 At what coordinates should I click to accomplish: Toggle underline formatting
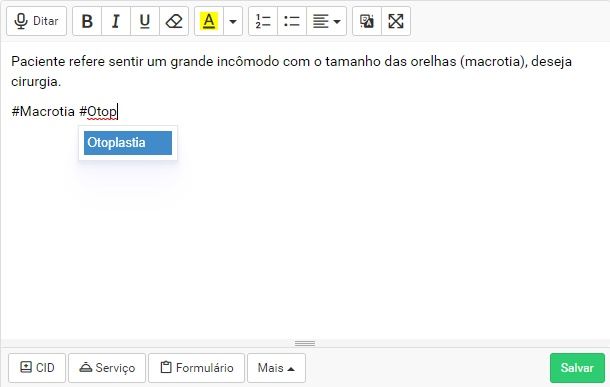click(145, 21)
